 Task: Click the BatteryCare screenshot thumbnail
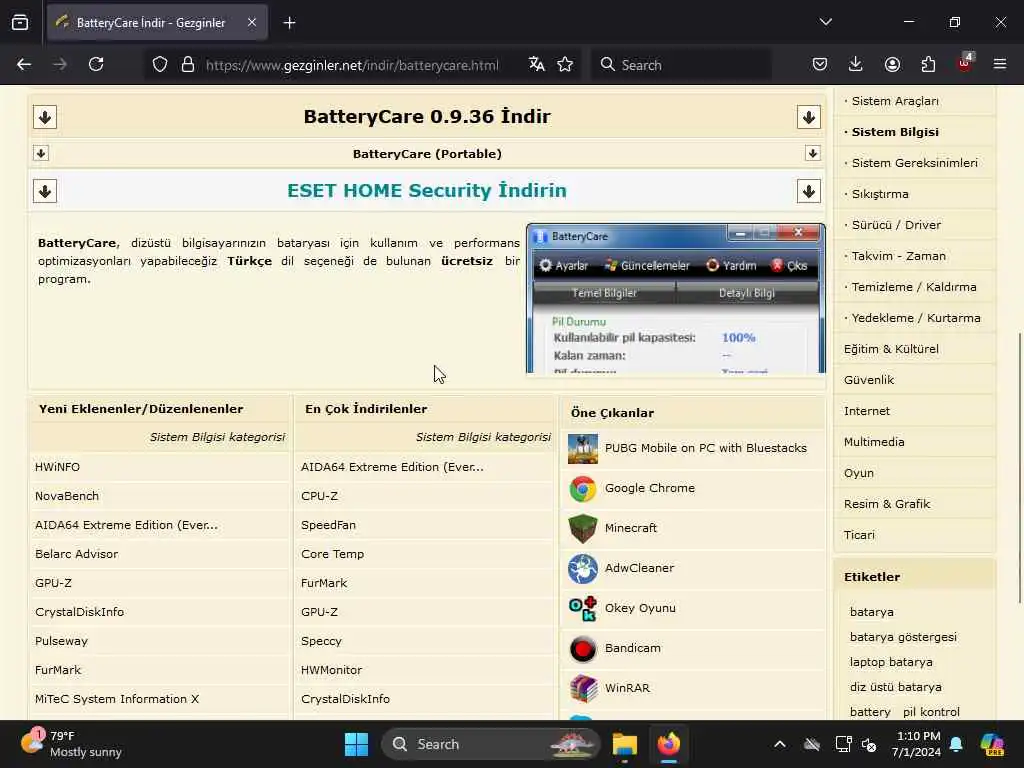click(x=676, y=298)
